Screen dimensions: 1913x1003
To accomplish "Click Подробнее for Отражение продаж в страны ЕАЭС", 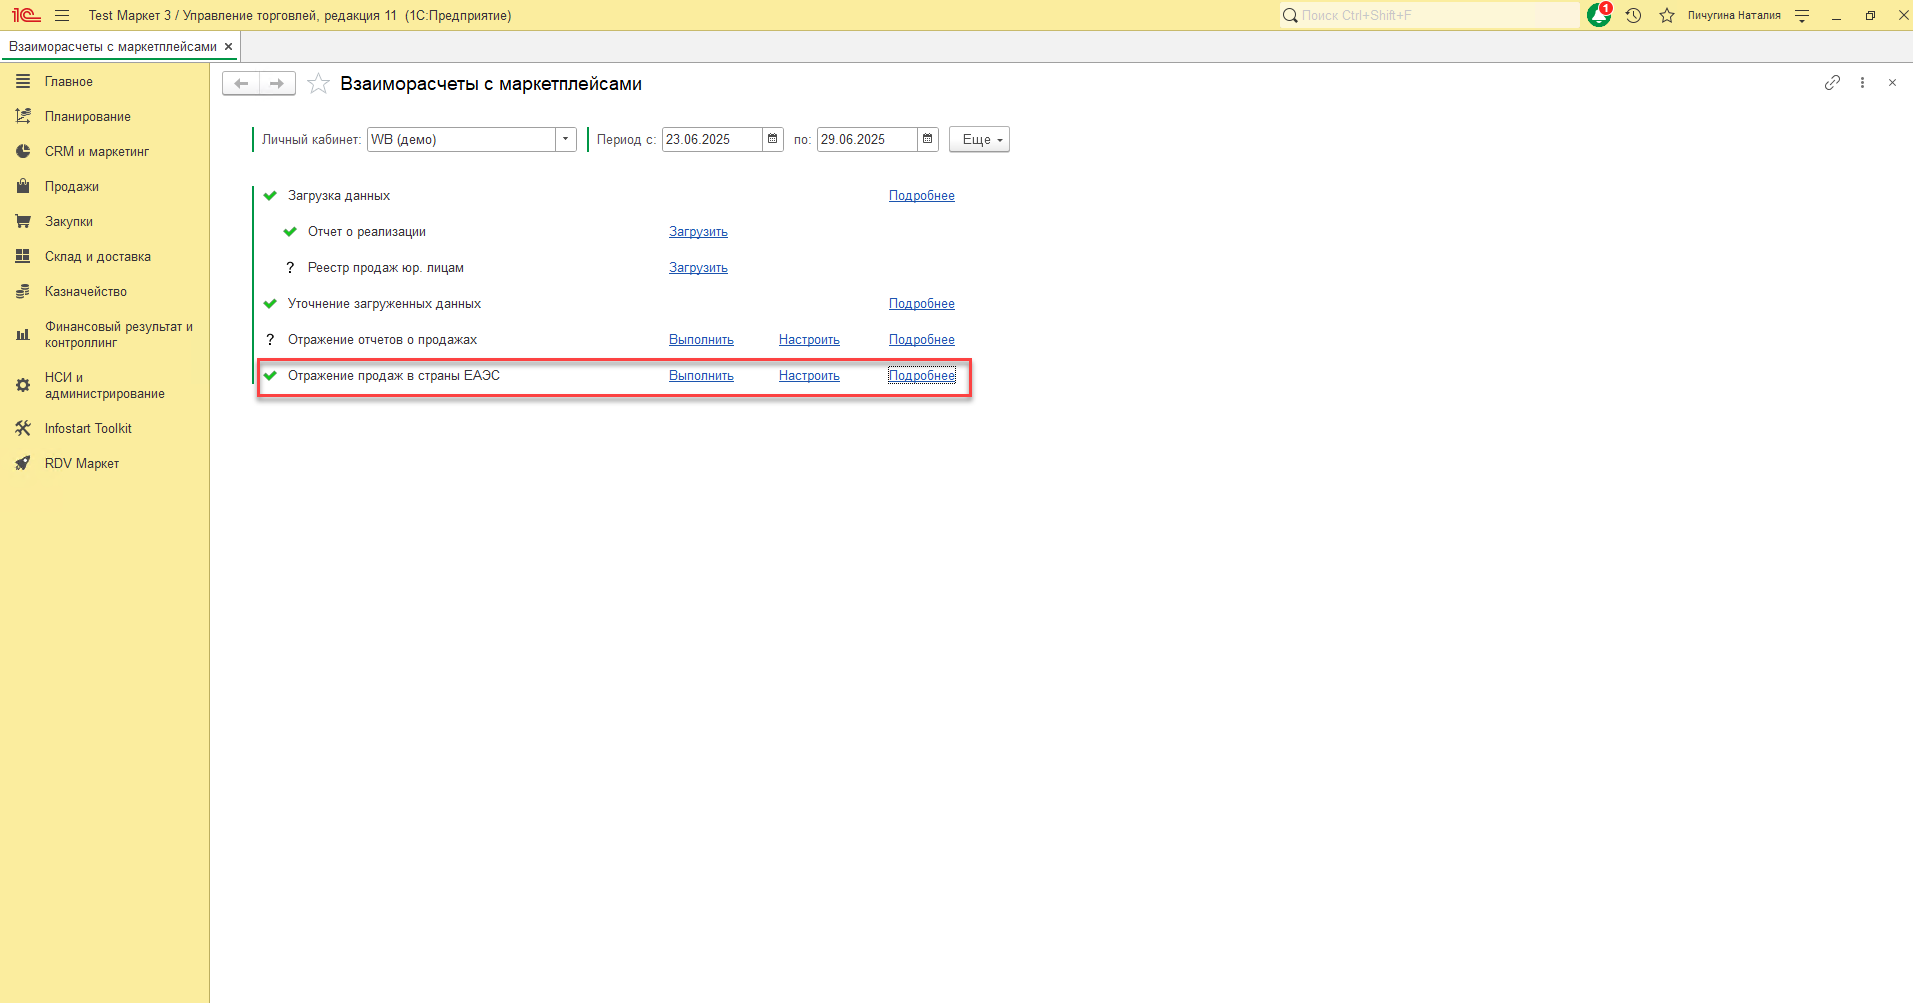I will (x=922, y=376).
